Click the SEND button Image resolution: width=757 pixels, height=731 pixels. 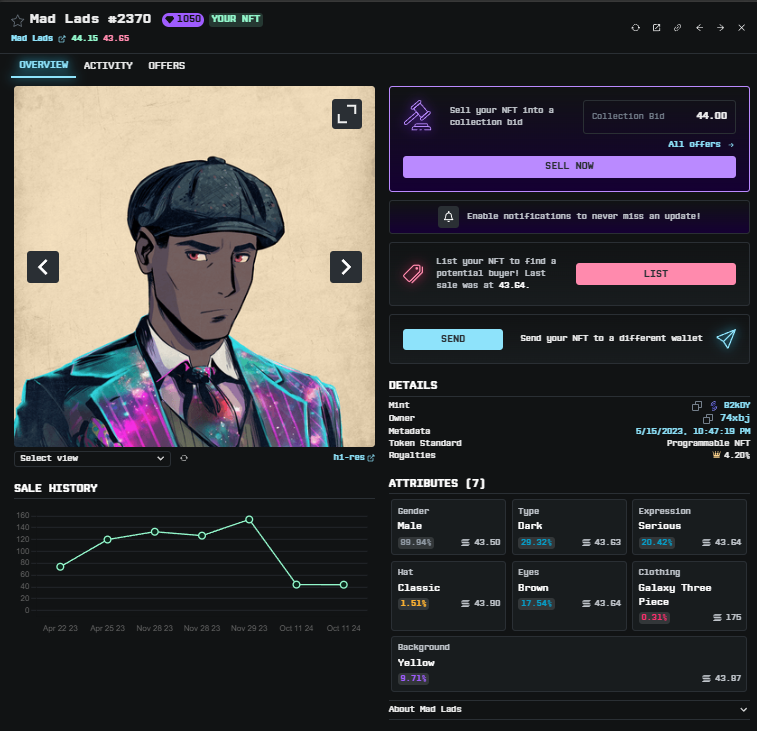[453, 339]
